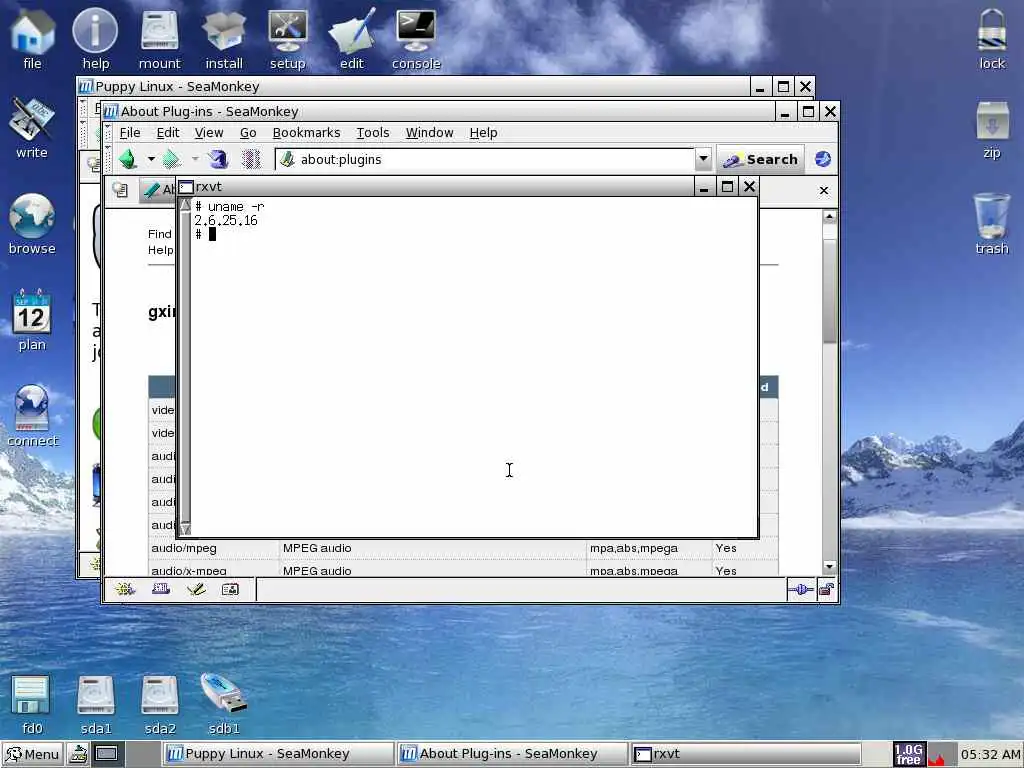The image size is (1024, 768).
Task: Click the SeaMonkey Stop button
Action: 251,159
